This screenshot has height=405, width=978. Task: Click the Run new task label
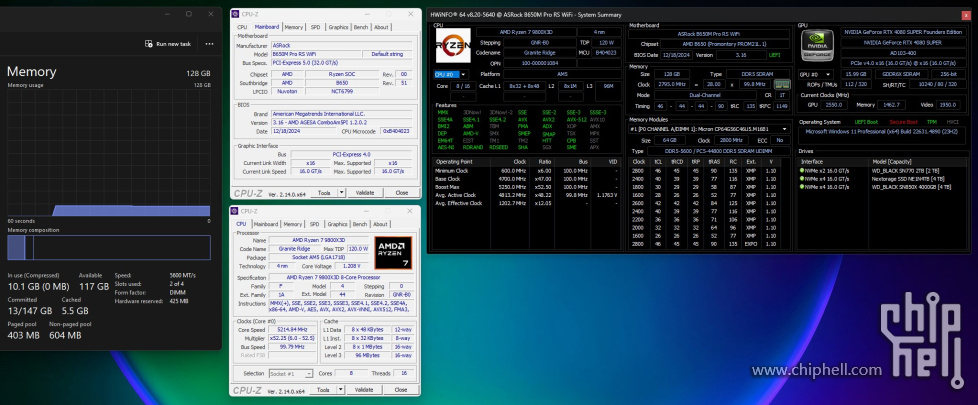(173, 44)
